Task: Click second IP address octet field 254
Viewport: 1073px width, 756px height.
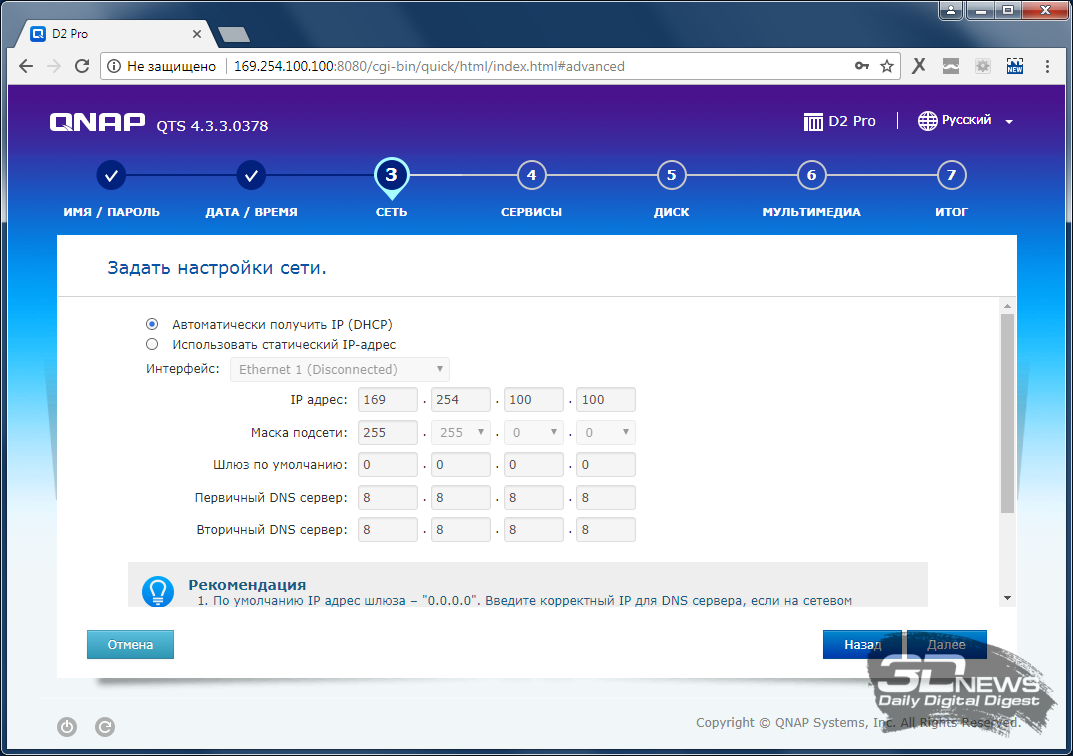Action: coord(461,400)
